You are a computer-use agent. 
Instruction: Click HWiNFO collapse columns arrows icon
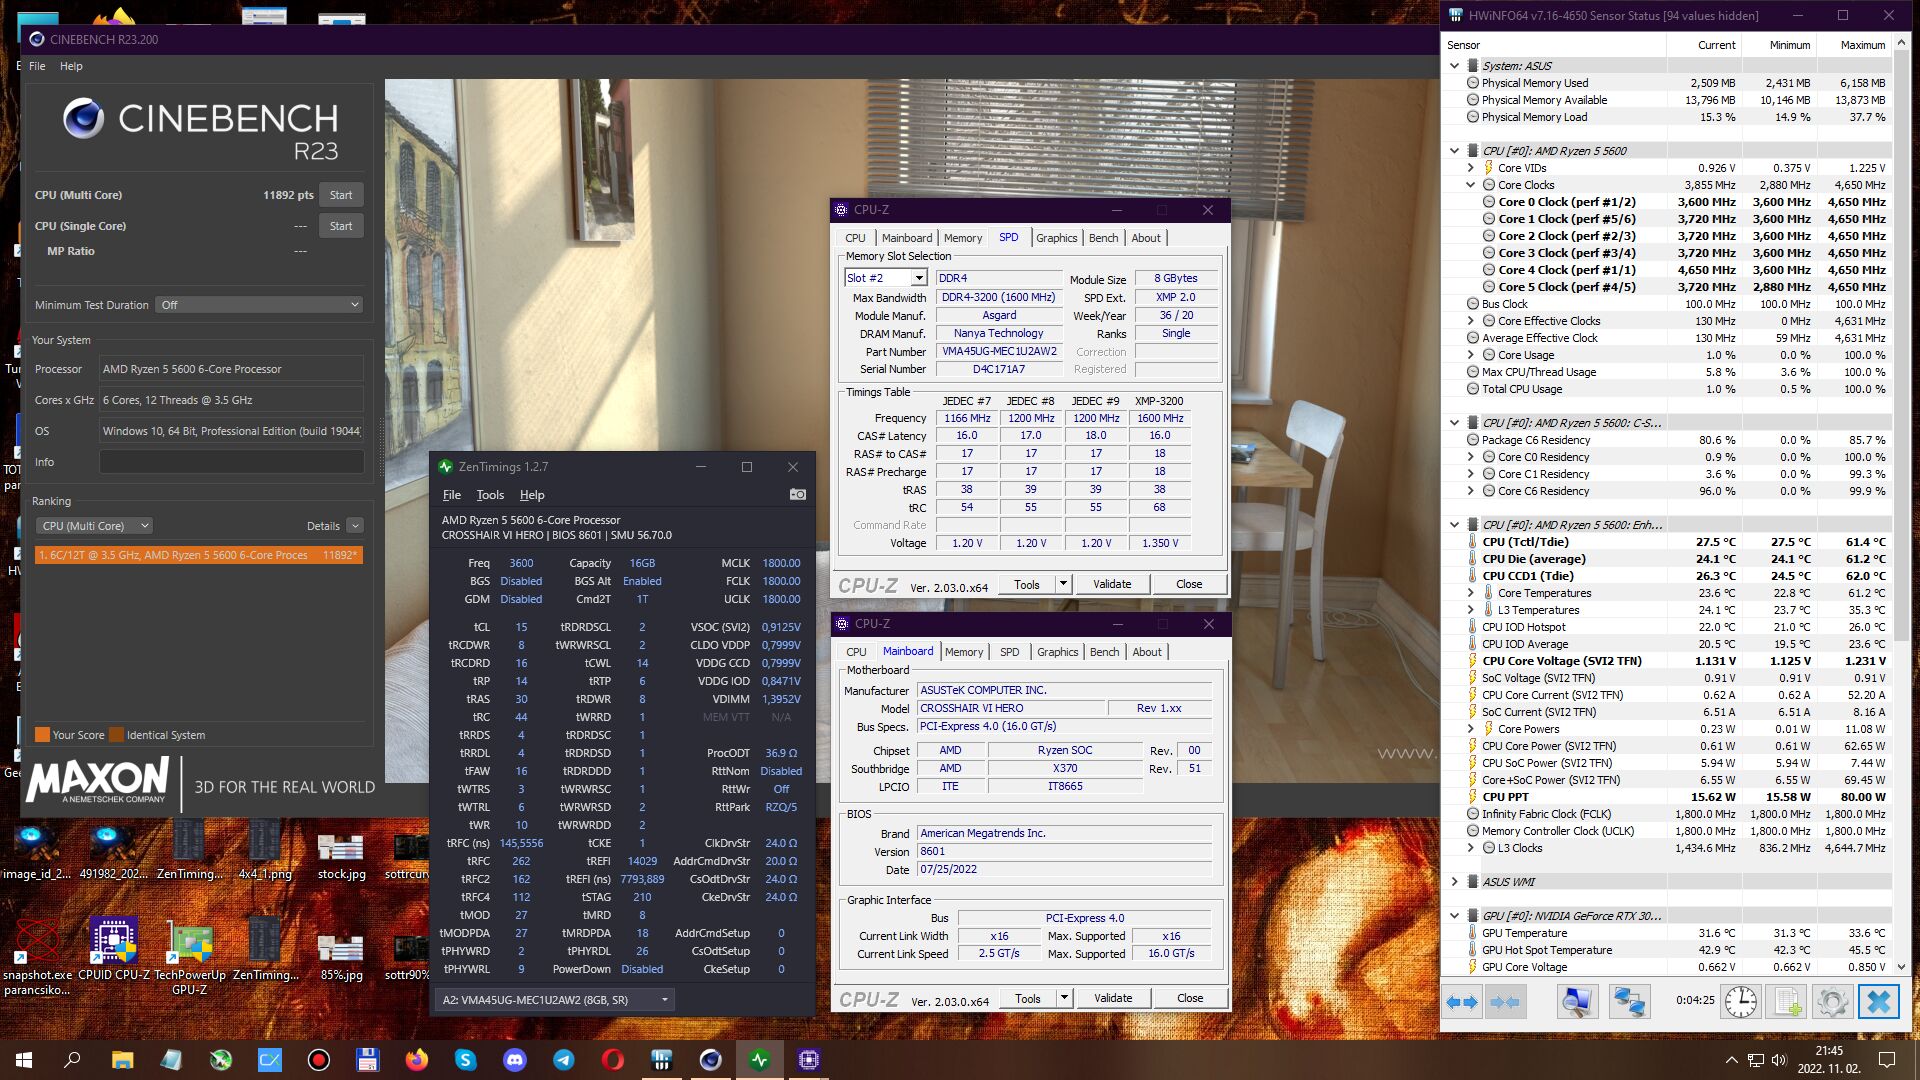click(x=1504, y=1001)
